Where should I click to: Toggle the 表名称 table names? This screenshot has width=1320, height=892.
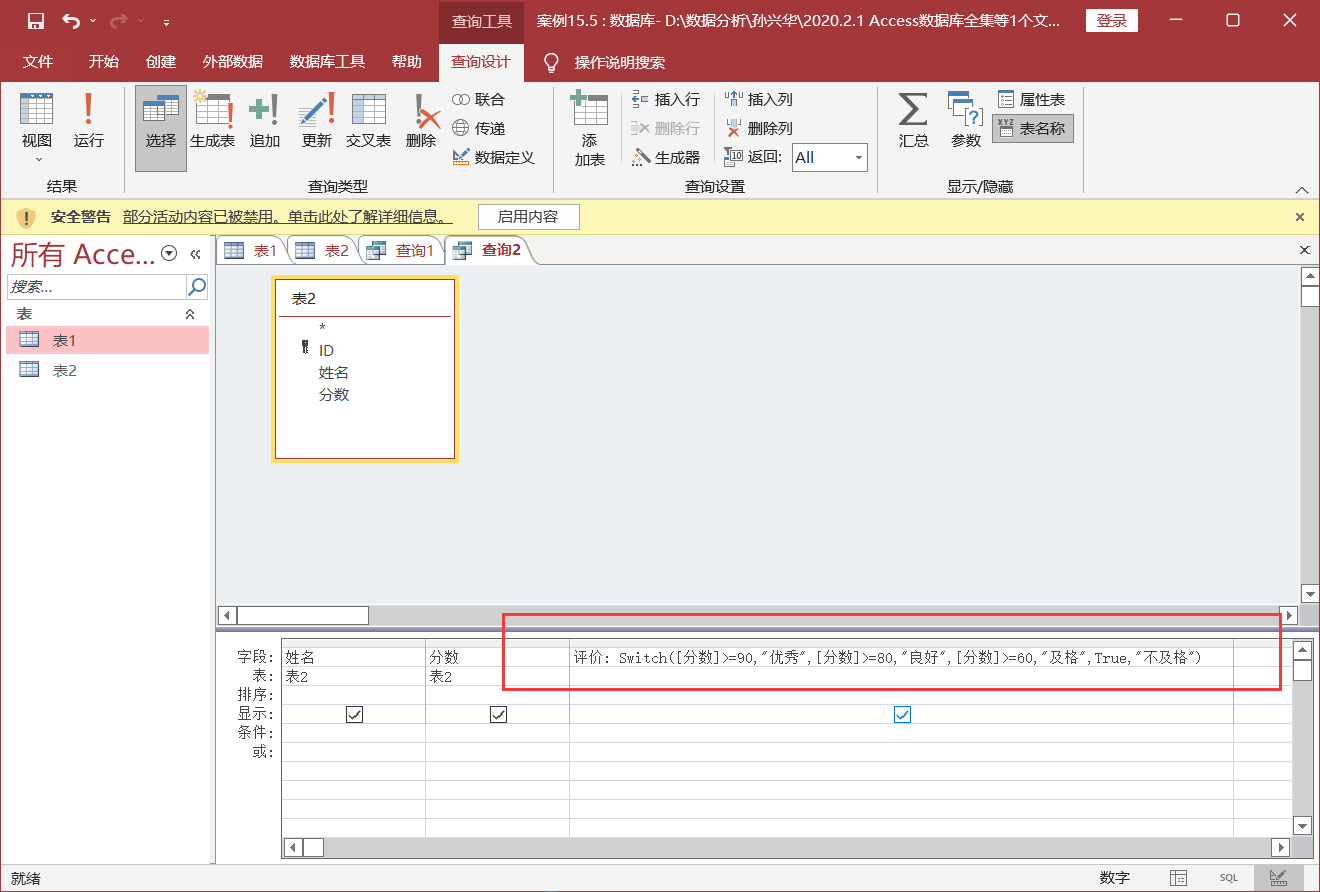[1032, 129]
